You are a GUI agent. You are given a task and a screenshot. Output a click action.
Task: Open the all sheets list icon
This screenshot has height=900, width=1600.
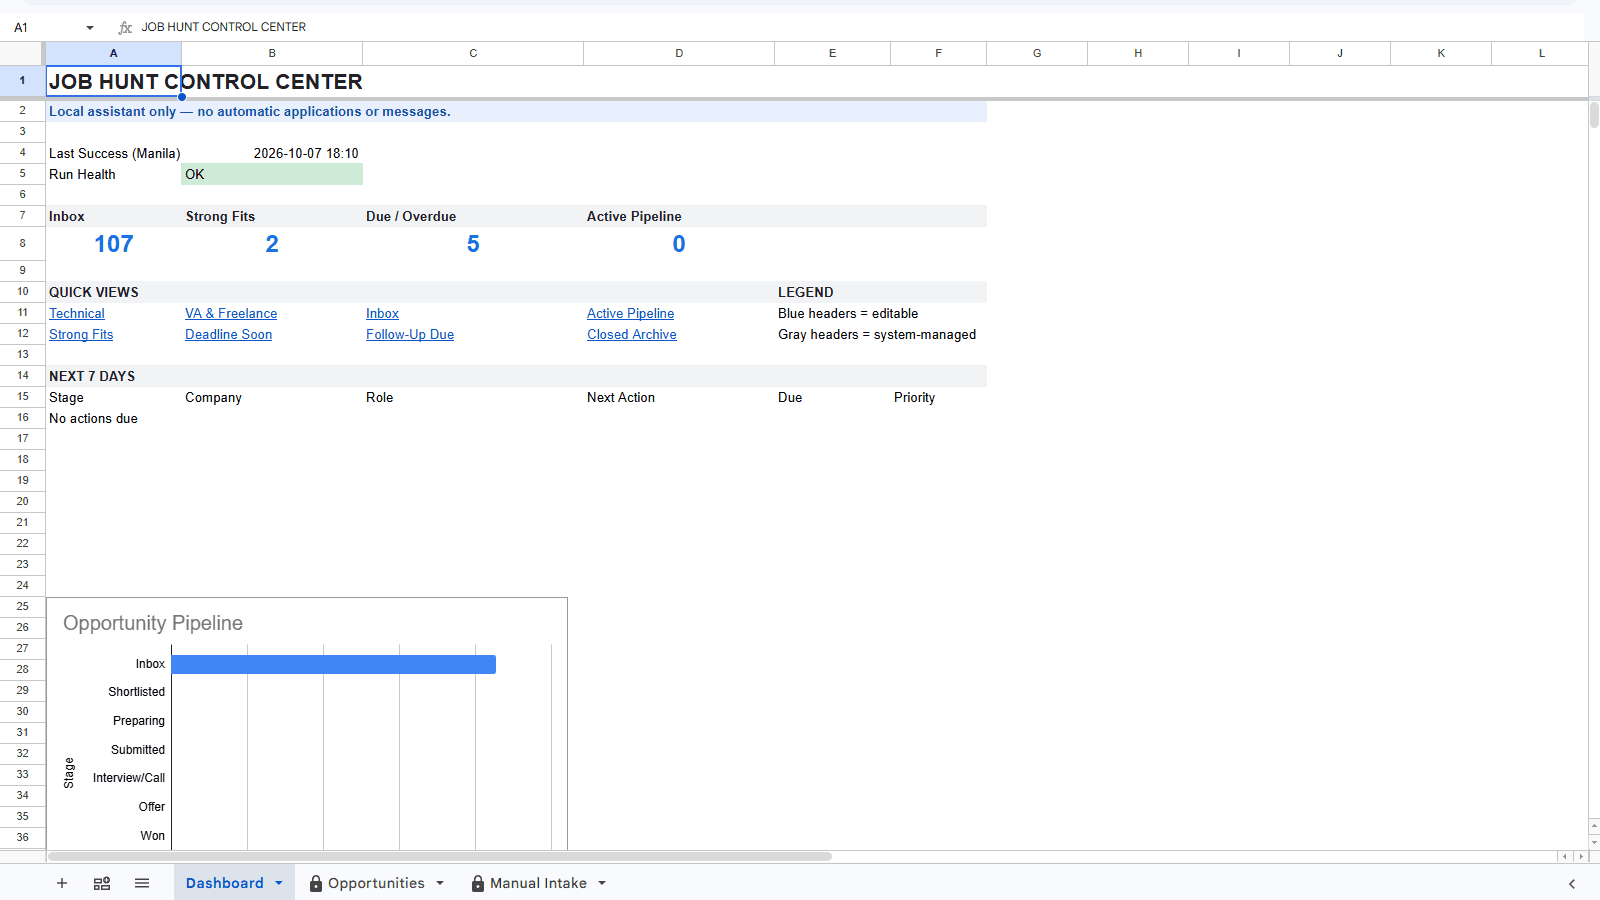(142, 883)
